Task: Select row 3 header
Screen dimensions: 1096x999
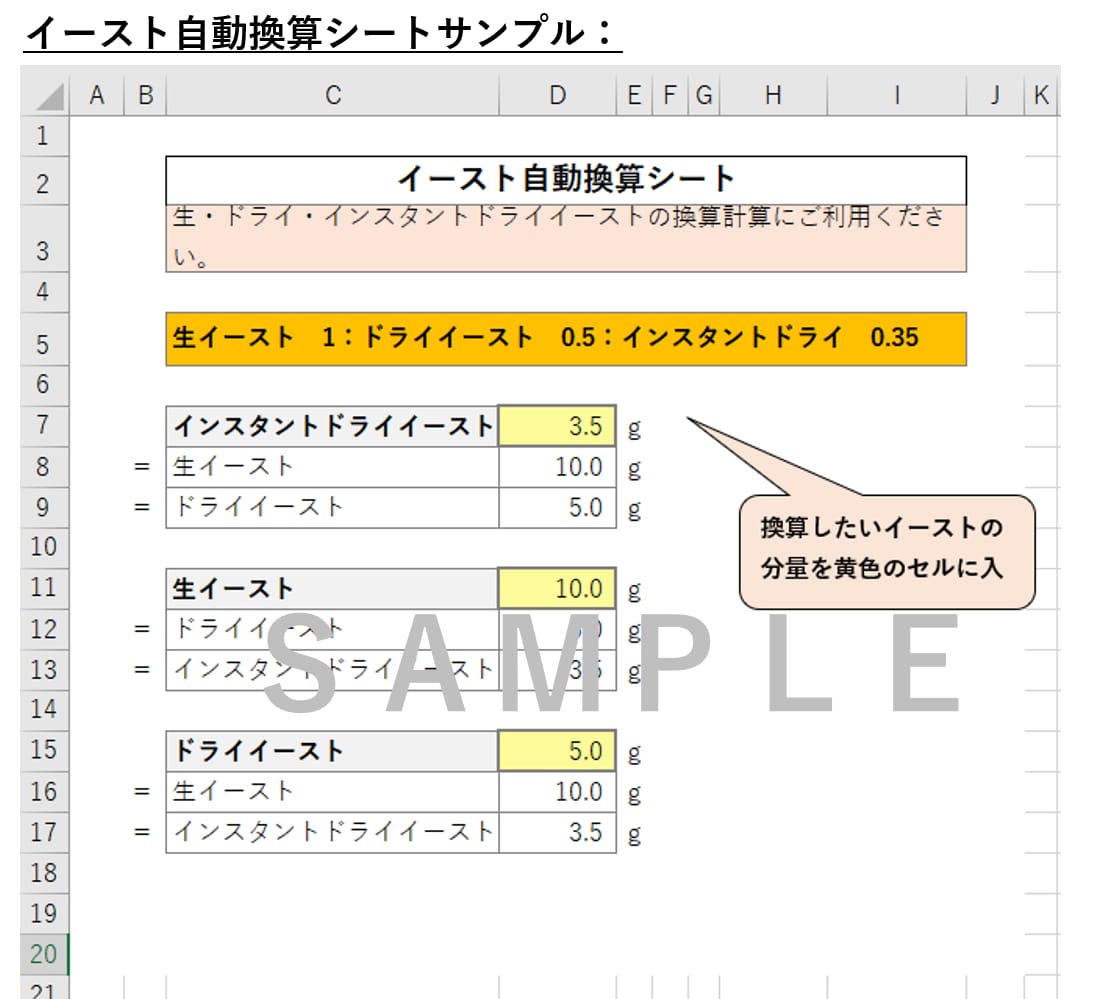Action: (44, 238)
